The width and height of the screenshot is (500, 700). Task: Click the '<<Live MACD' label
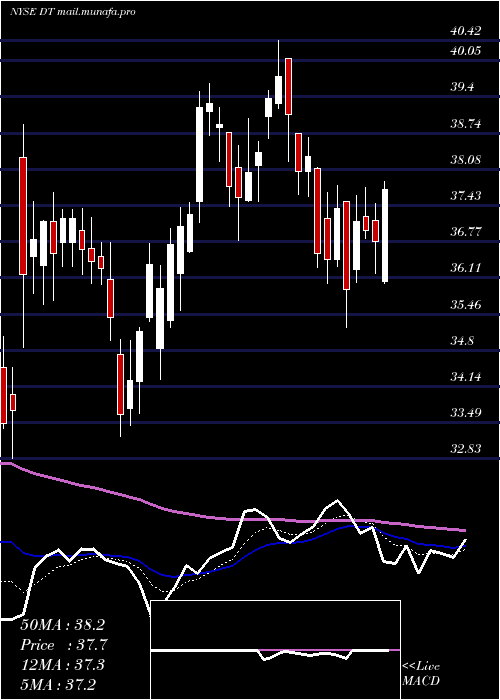coord(421,673)
